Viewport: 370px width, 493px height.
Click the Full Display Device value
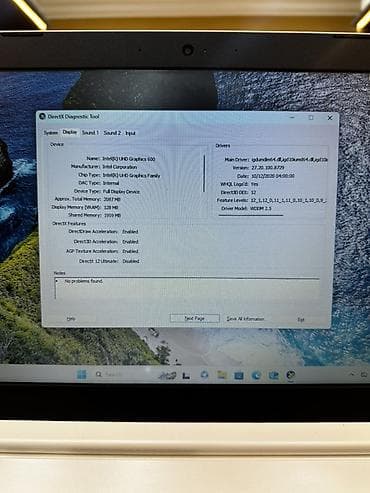tap(121, 192)
